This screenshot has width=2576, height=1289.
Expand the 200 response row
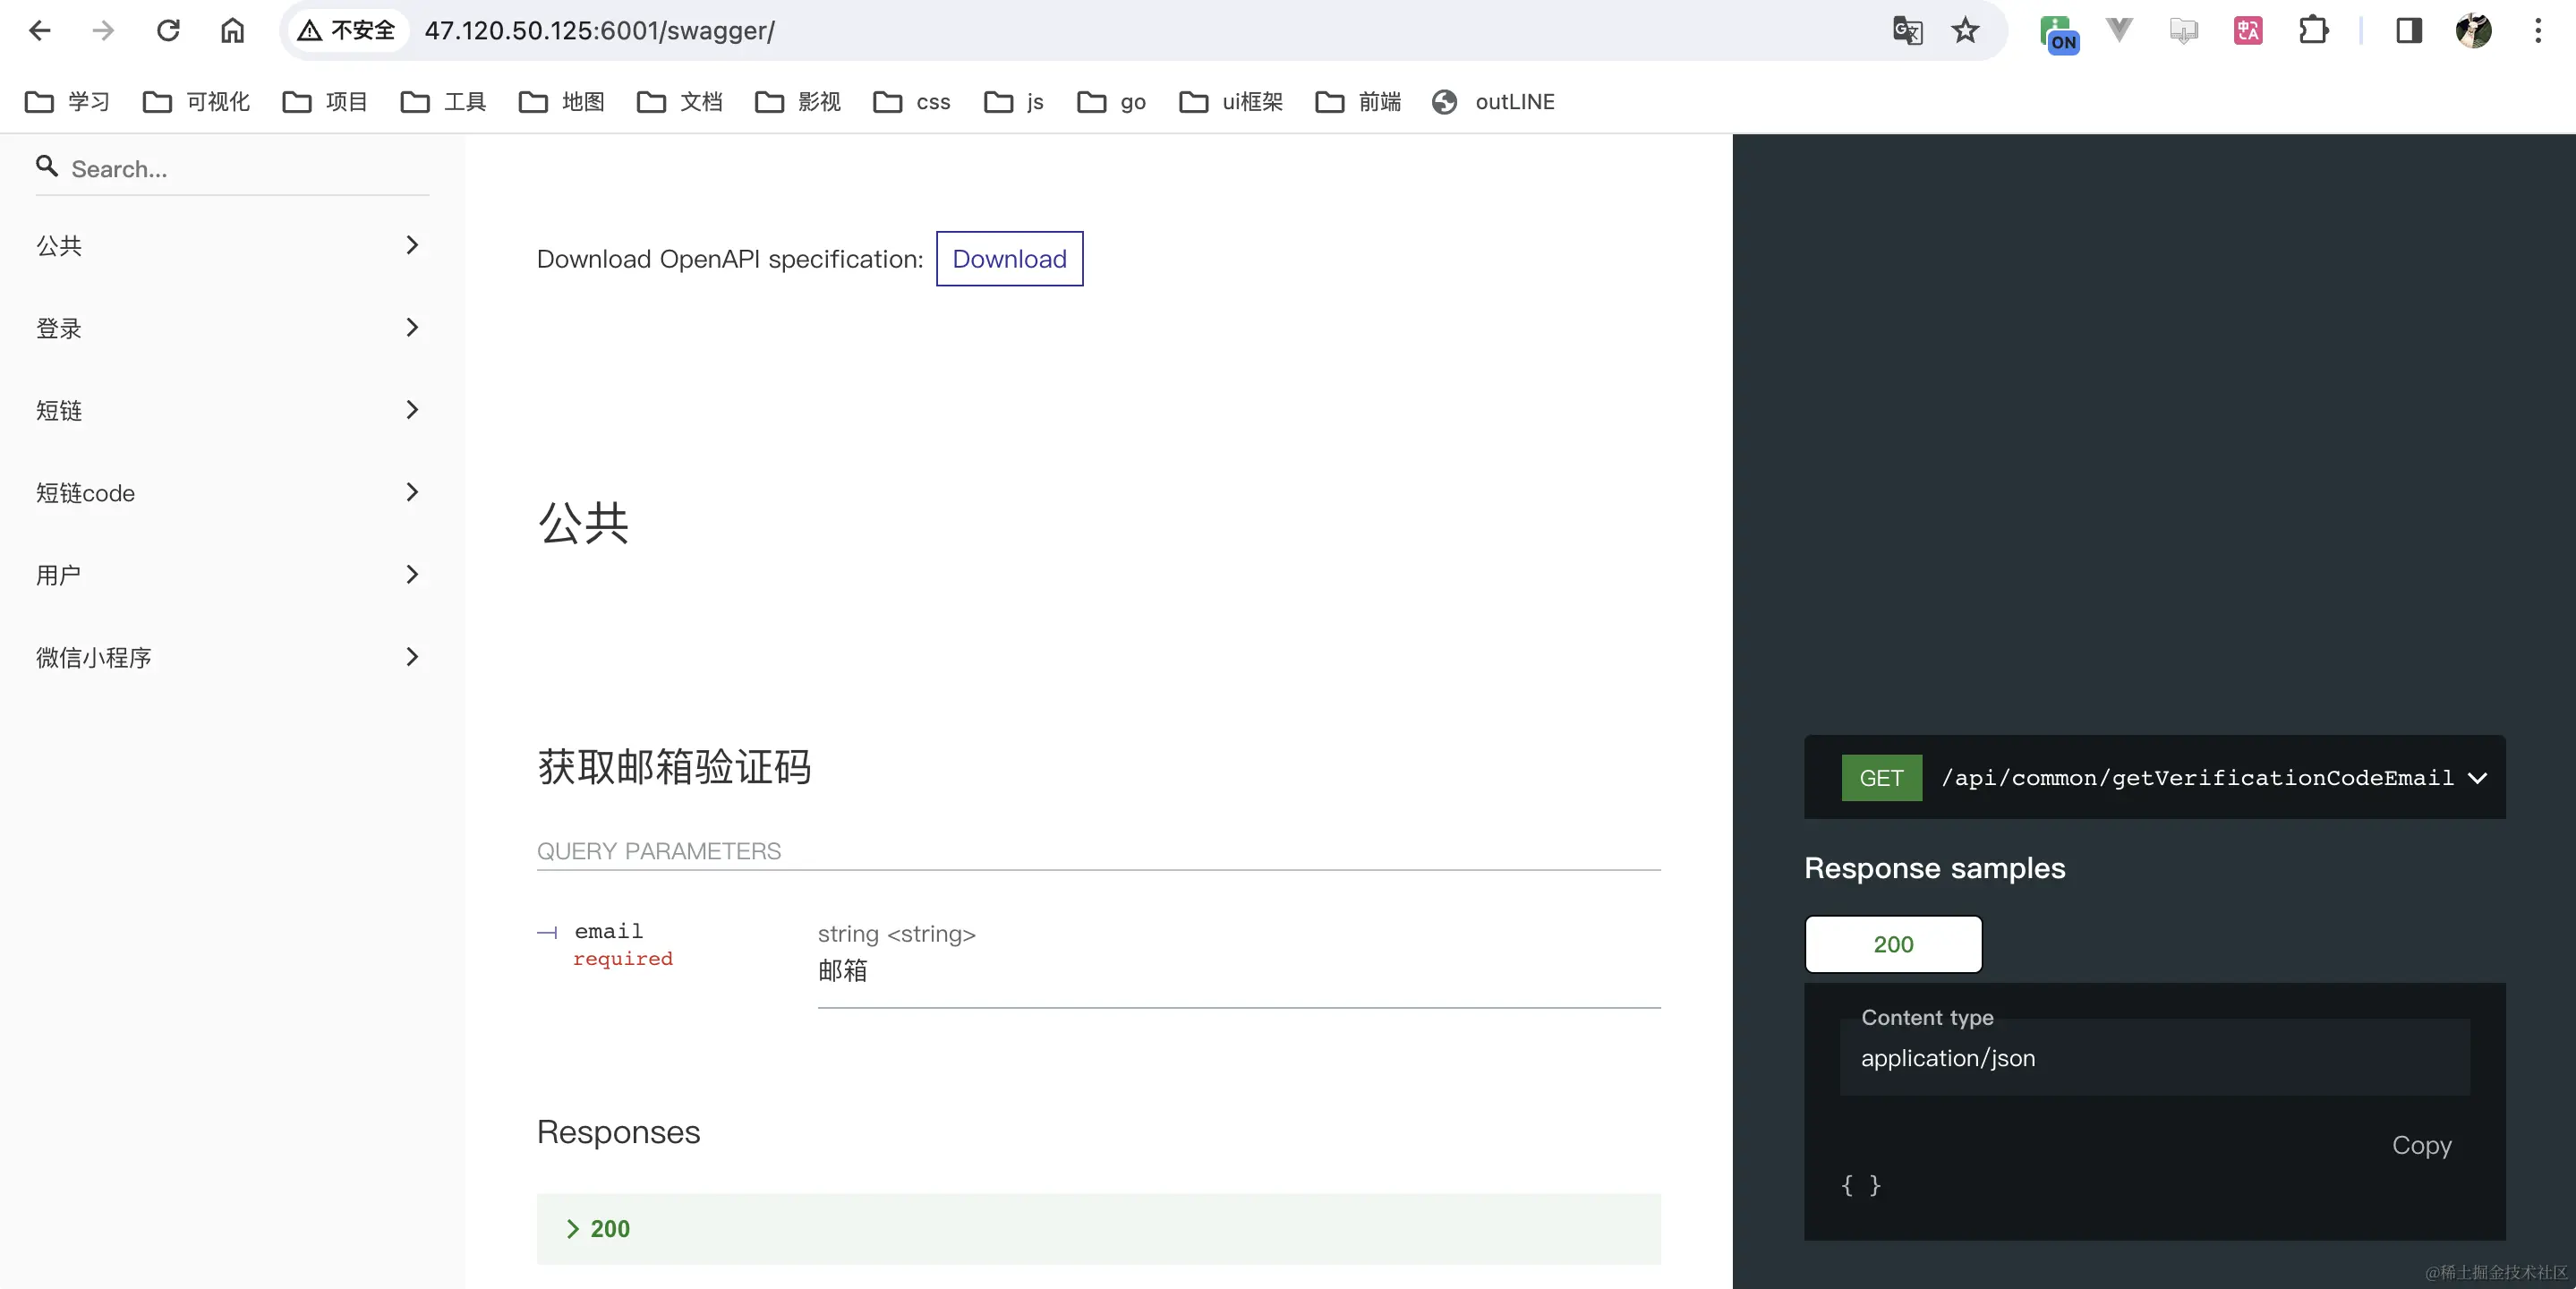1098,1229
